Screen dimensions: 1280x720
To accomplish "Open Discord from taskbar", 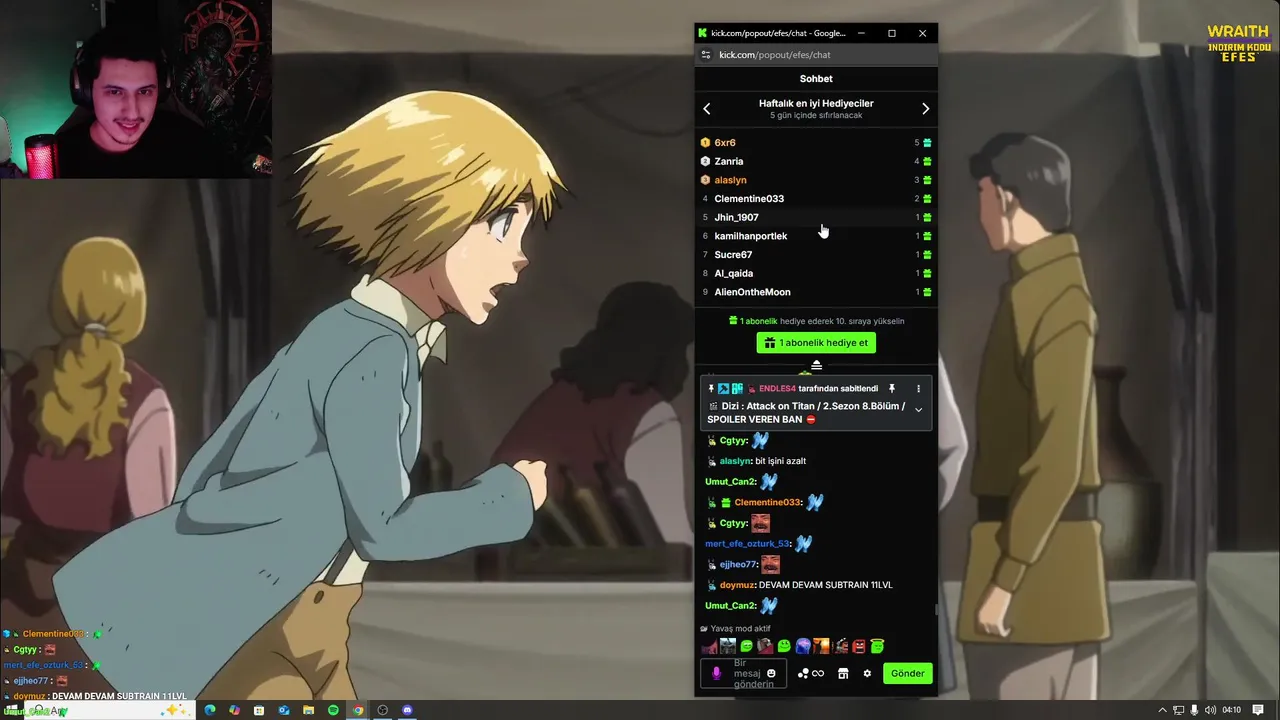I will (407, 710).
